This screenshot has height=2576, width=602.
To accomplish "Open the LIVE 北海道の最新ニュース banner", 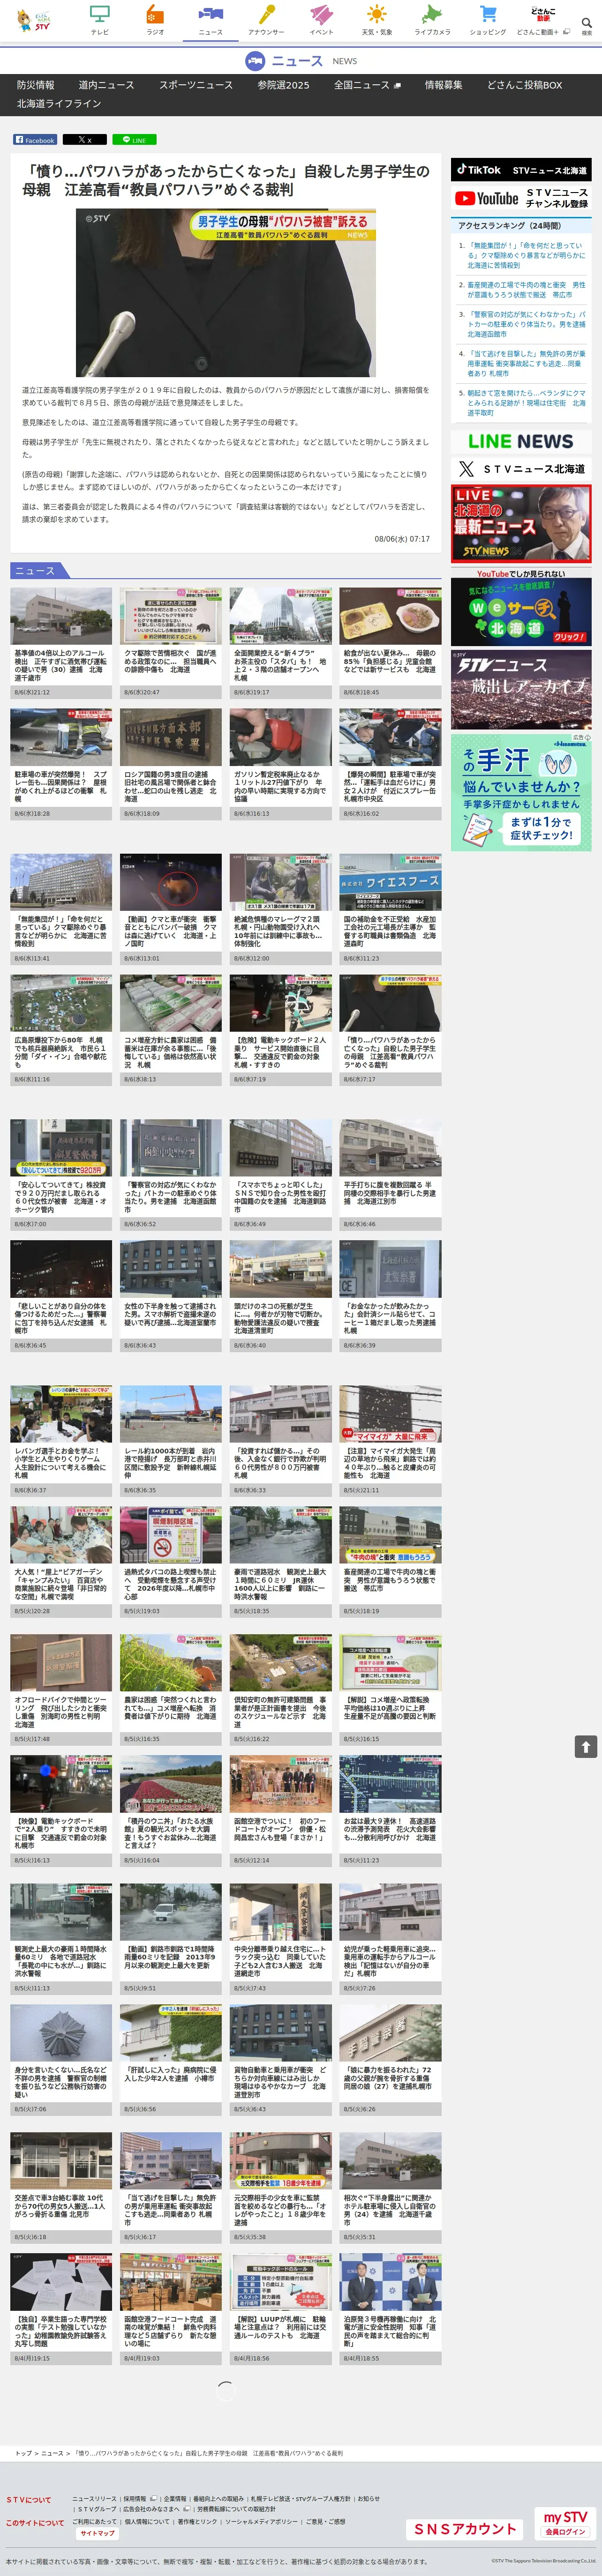I will coord(521,524).
